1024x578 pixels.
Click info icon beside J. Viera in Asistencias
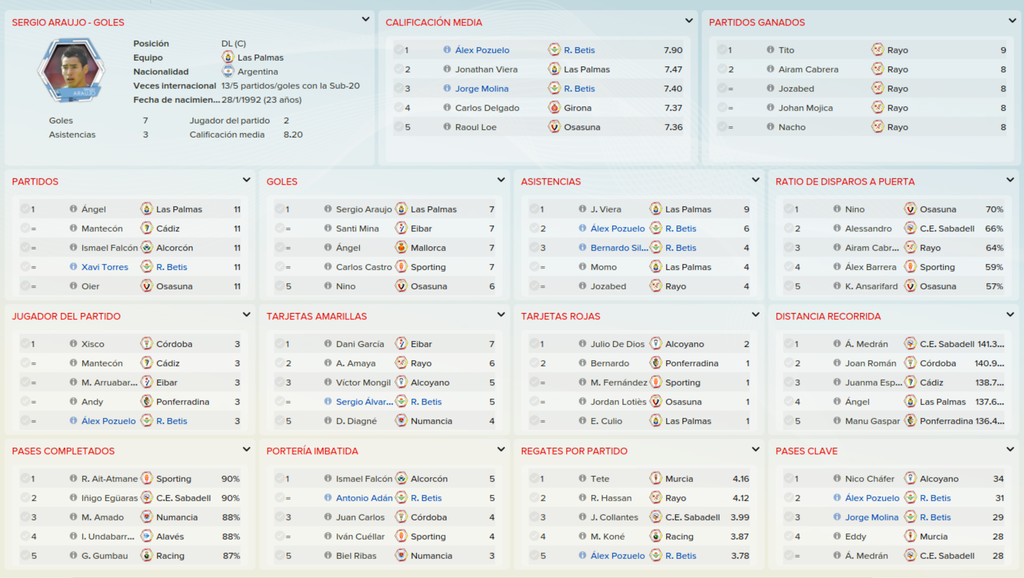(x=582, y=209)
